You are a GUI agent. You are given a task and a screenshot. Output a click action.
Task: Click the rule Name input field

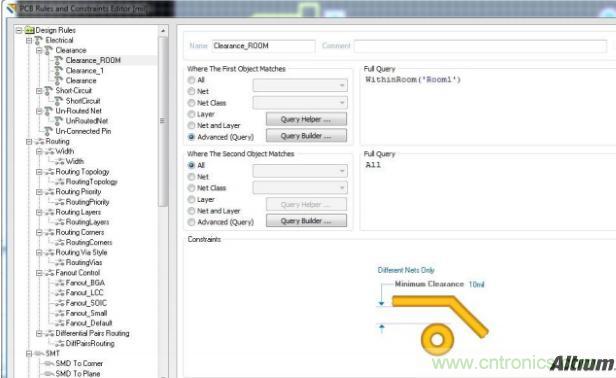pyautogui.click(x=263, y=46)
